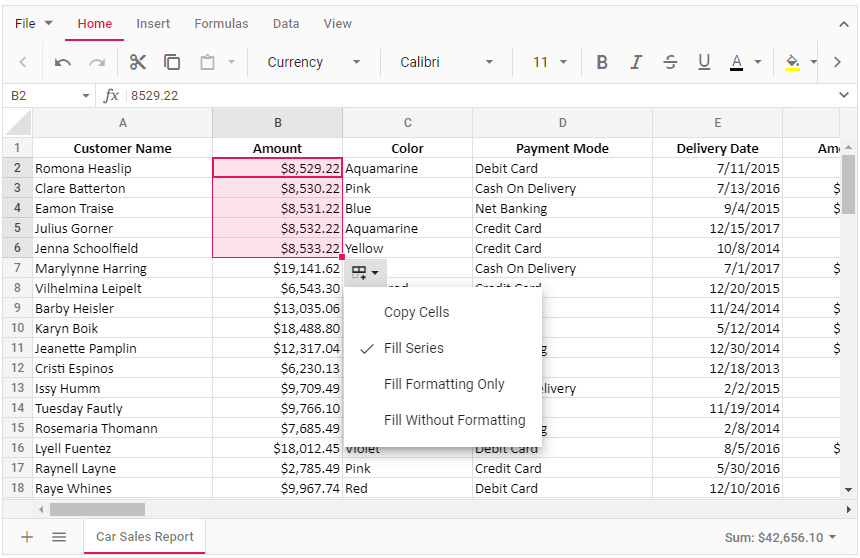The width and height of the screenshot is (860, 558).
Task: Expand the font size 11 dropdown
Action: (x=549, y=62)
